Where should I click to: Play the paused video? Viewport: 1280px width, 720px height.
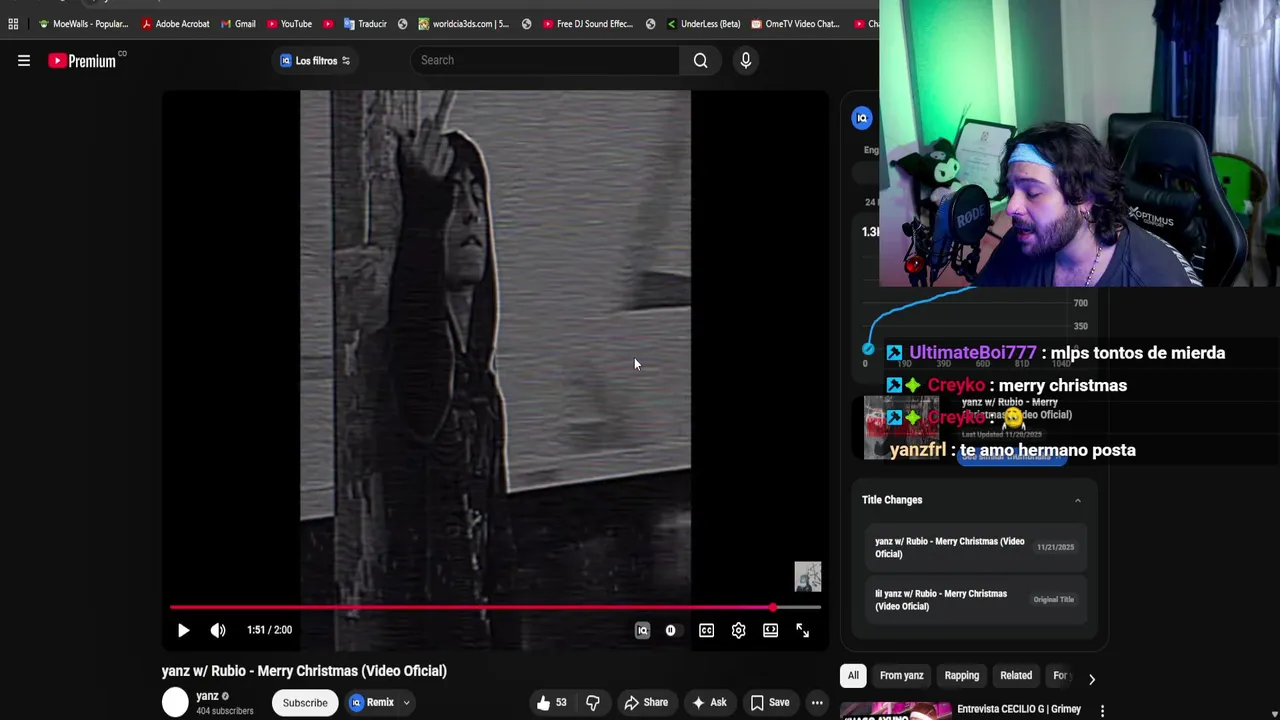tap(183, 630)
